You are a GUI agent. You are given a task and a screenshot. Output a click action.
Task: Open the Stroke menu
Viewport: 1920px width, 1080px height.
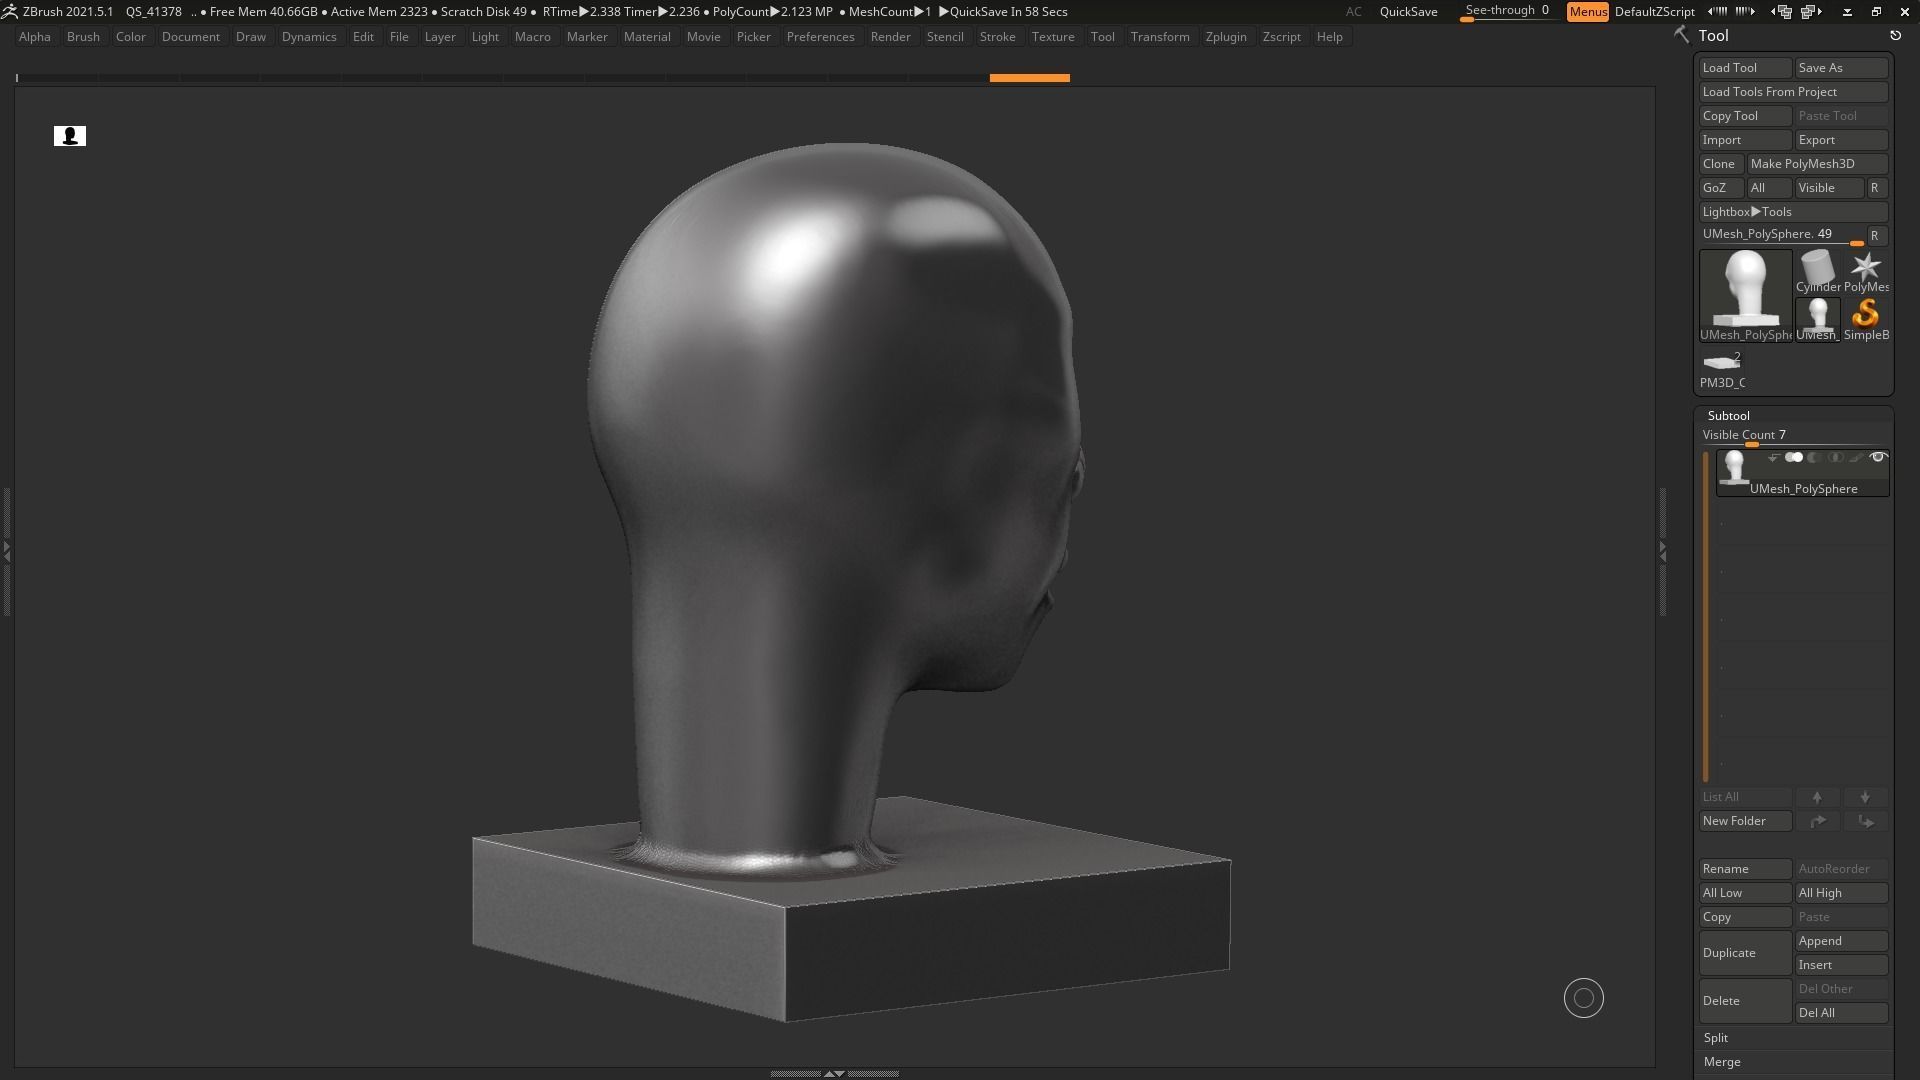[x=997, y=37]
